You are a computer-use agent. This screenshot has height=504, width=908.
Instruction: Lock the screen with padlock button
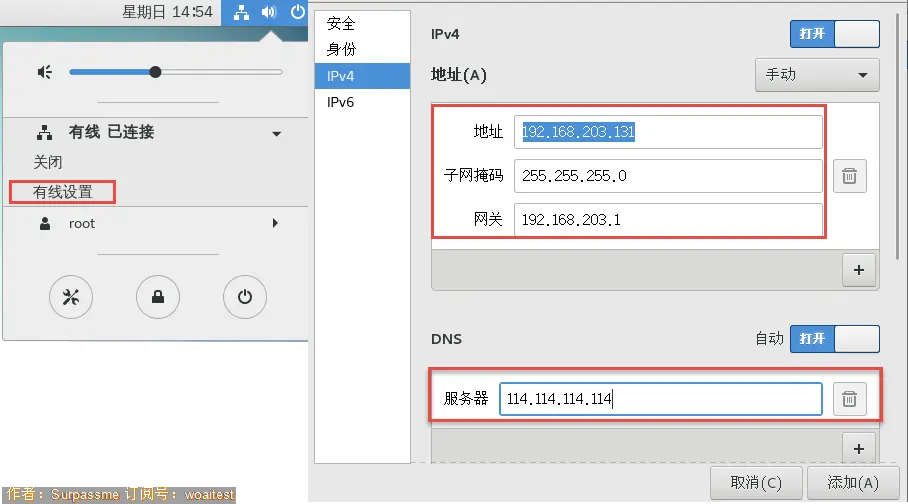(x=158, y=297)
